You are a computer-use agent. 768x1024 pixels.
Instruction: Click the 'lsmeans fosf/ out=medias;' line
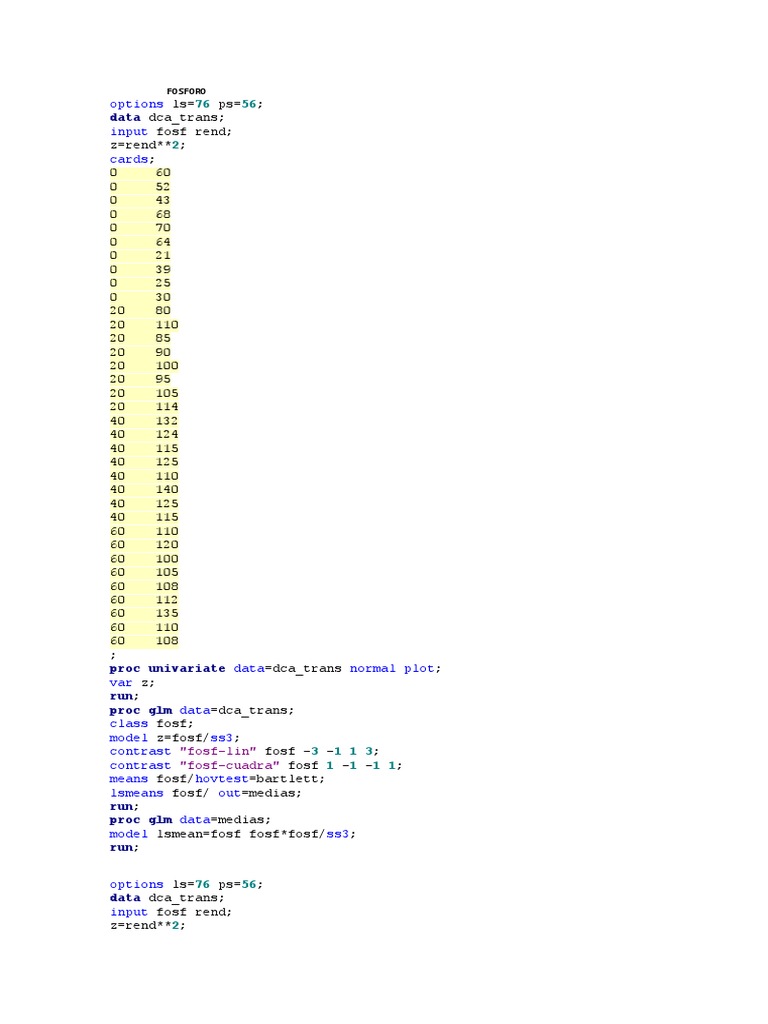[x=206, y=793]
